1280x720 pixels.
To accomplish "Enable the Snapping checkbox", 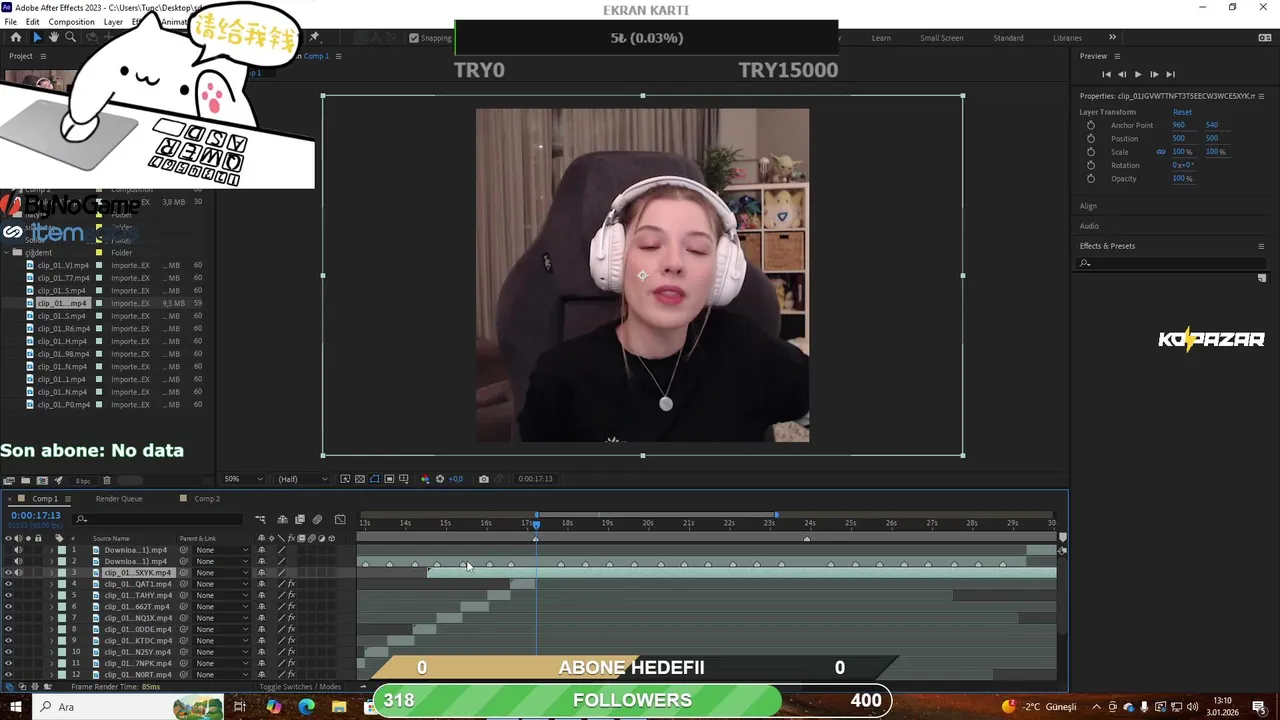I will 414,38.
